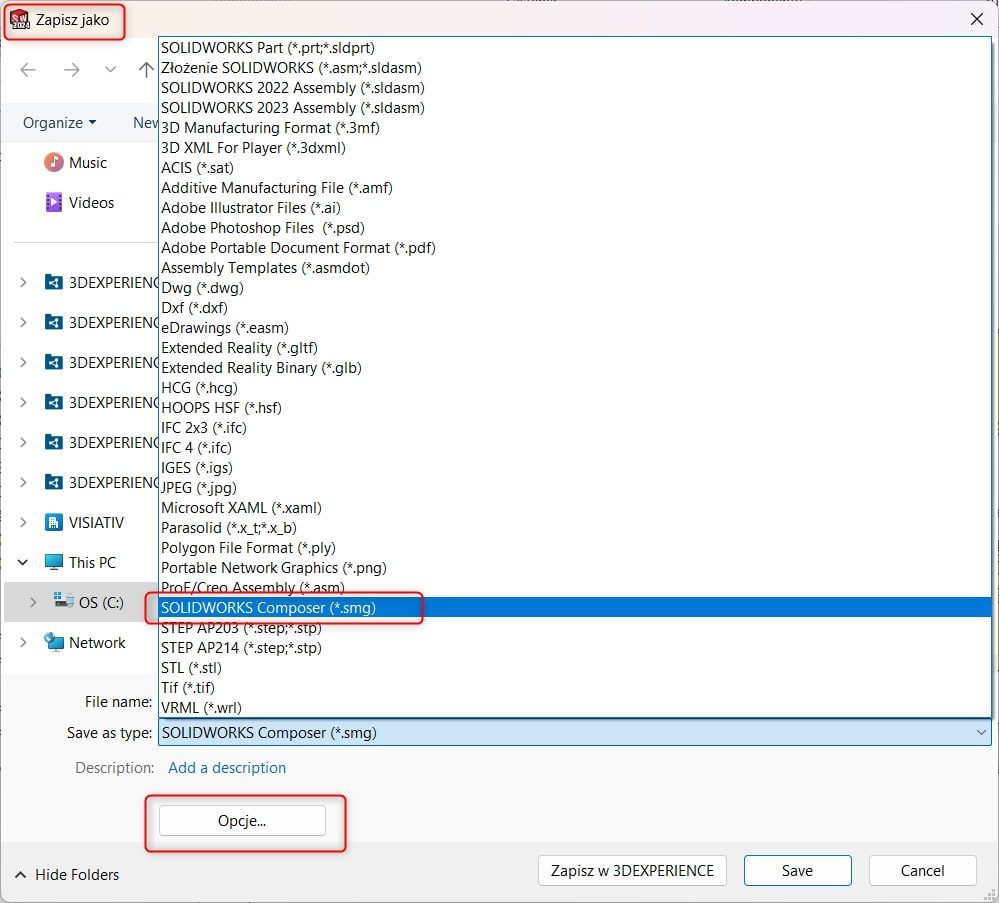
Task: Select Network in navigation pane
Action: [97, 643]
